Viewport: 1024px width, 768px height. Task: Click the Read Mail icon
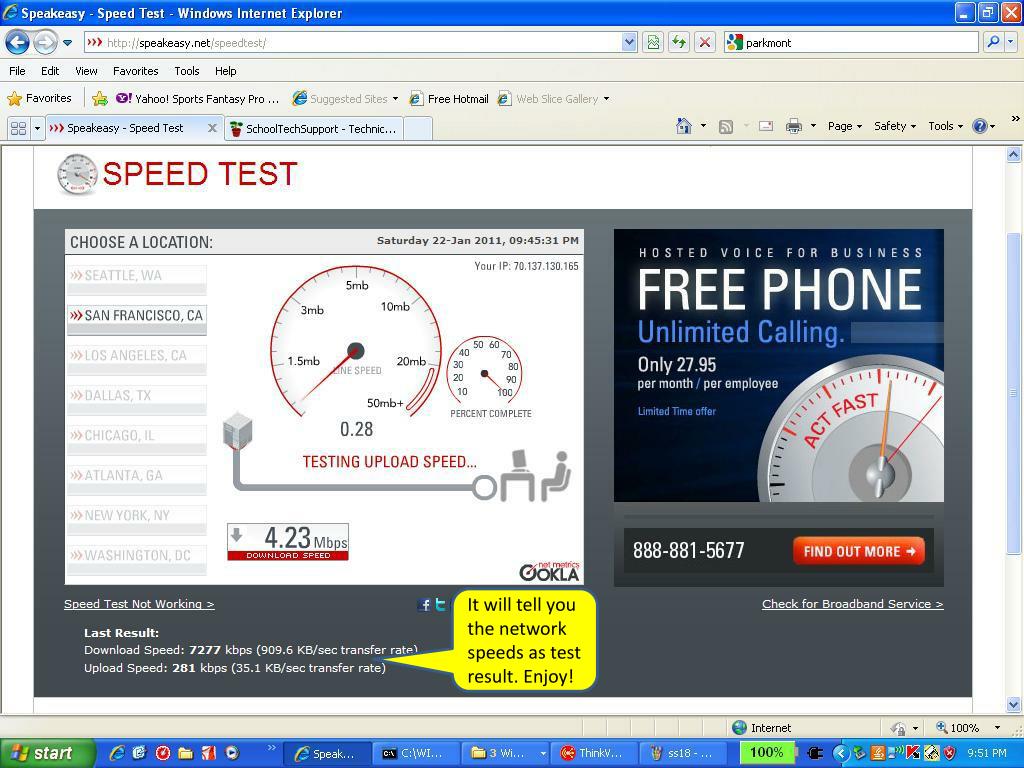coord(766,126)
